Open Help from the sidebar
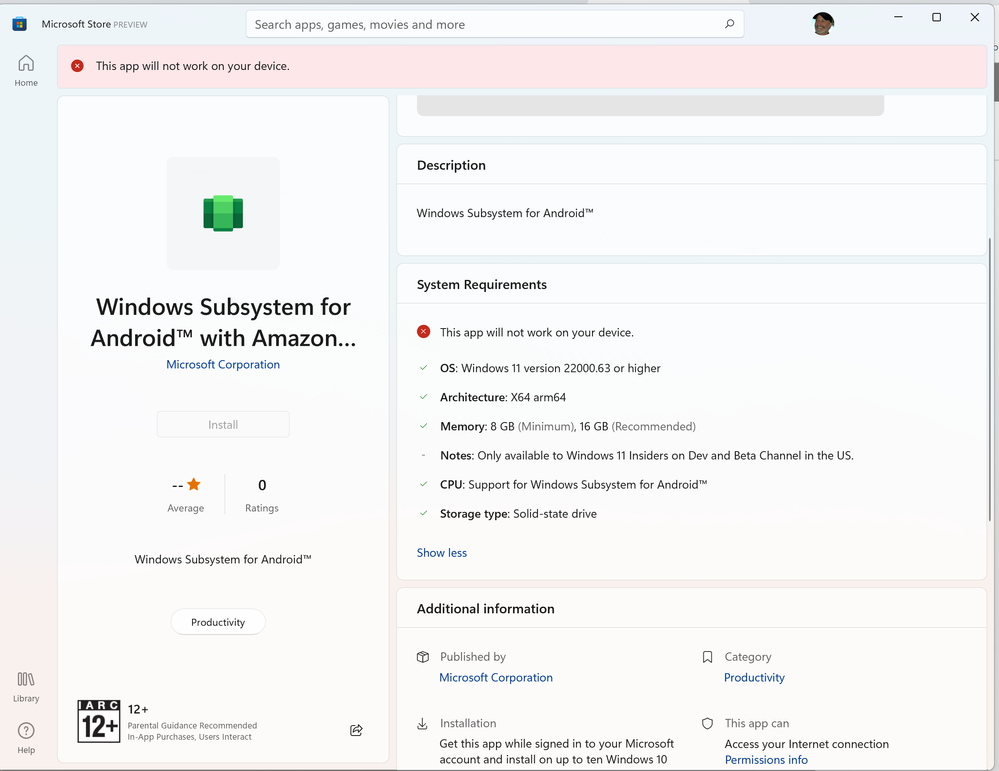Screen dimensions: 999x771 click(25, 737)
